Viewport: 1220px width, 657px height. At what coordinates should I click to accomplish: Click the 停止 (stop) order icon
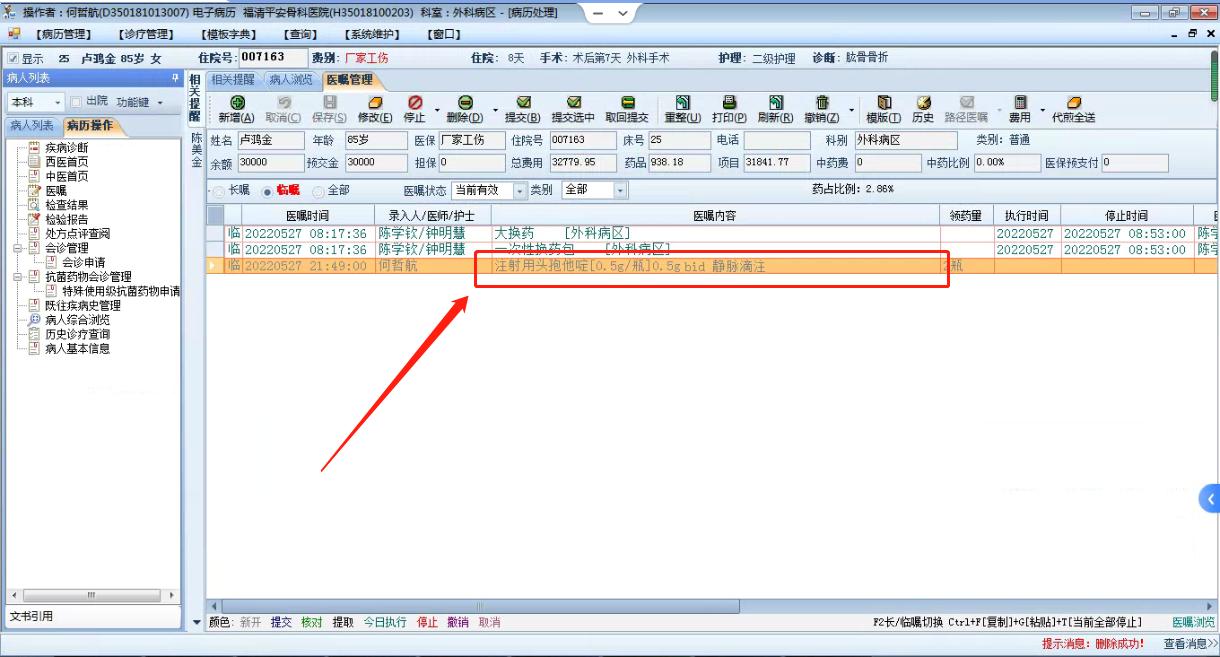414,103
